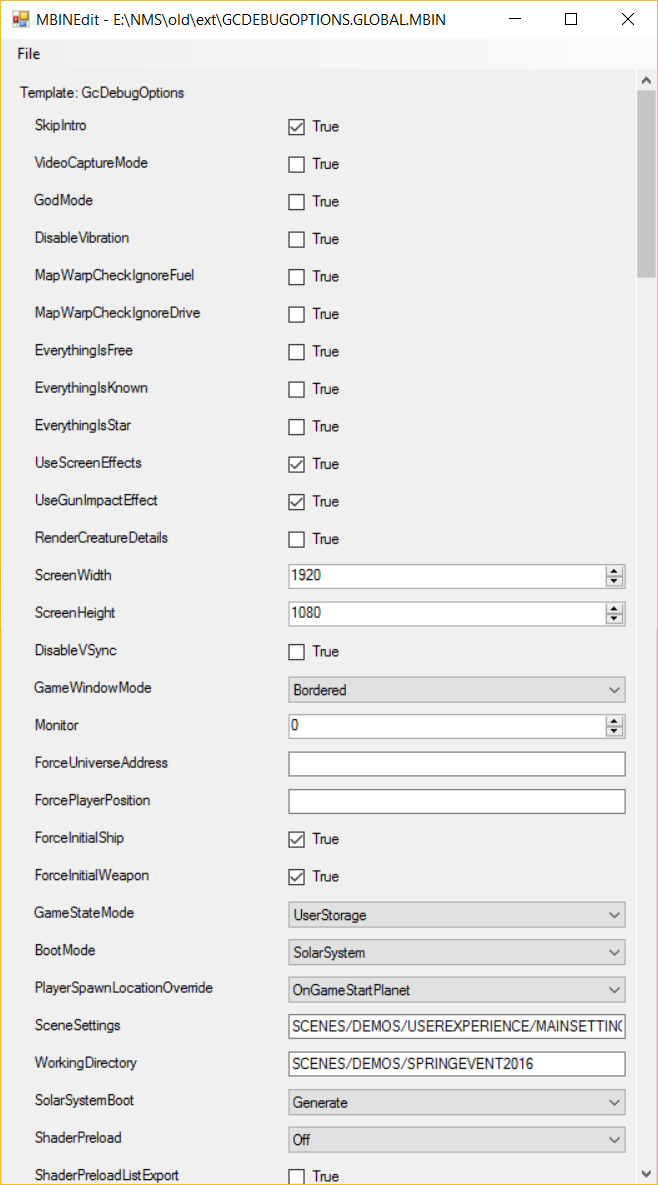
Task: Click the vertical scrollbar thumb
Action: tap(646, 184)
